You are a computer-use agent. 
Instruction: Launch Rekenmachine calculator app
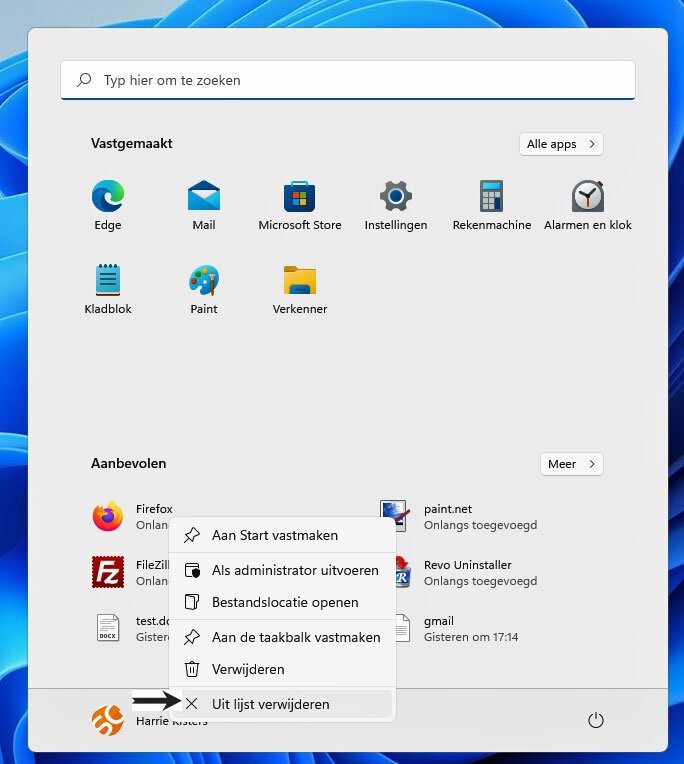(491, 197)
